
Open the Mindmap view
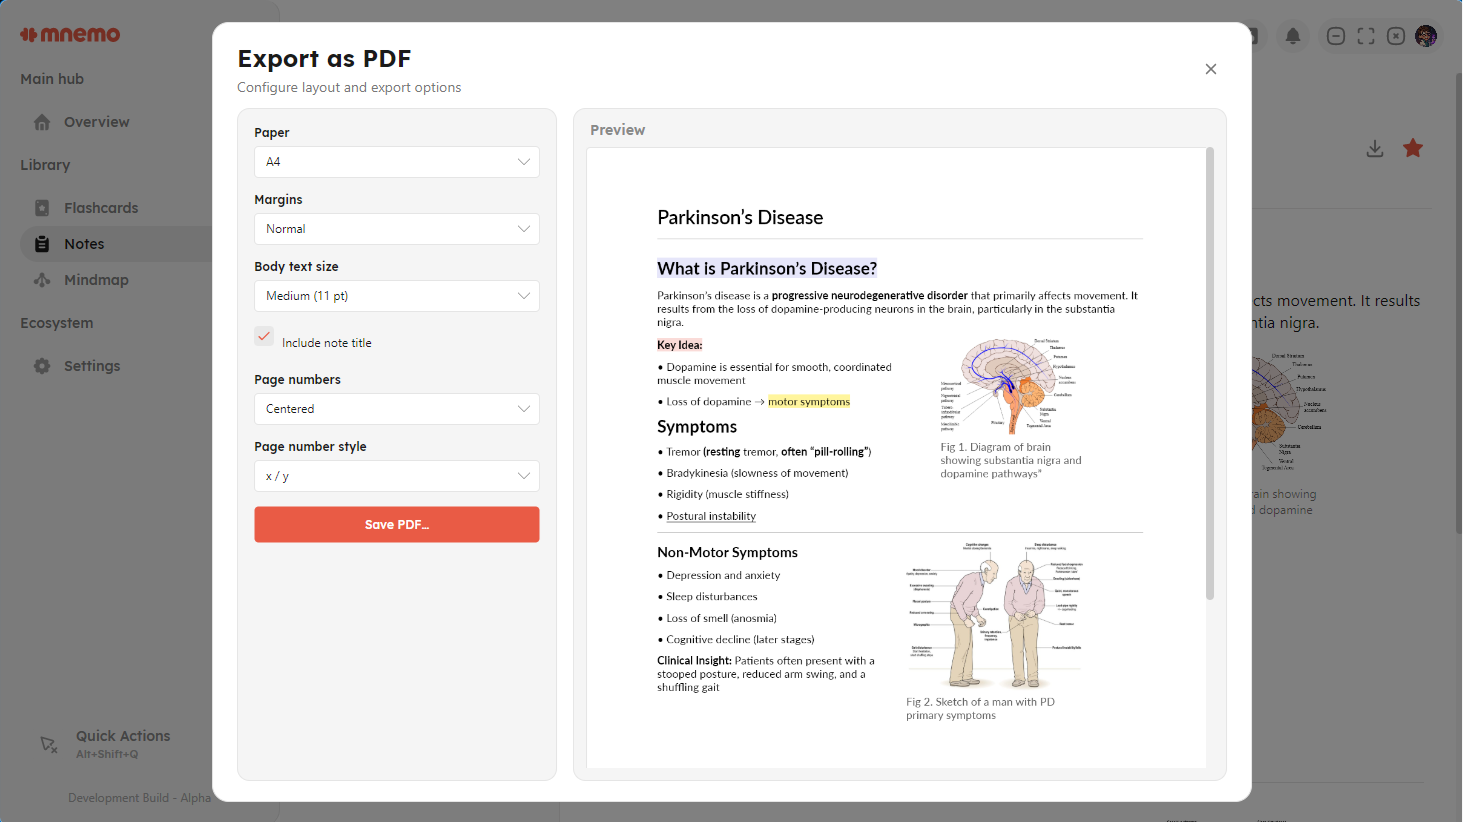point(96,280)
